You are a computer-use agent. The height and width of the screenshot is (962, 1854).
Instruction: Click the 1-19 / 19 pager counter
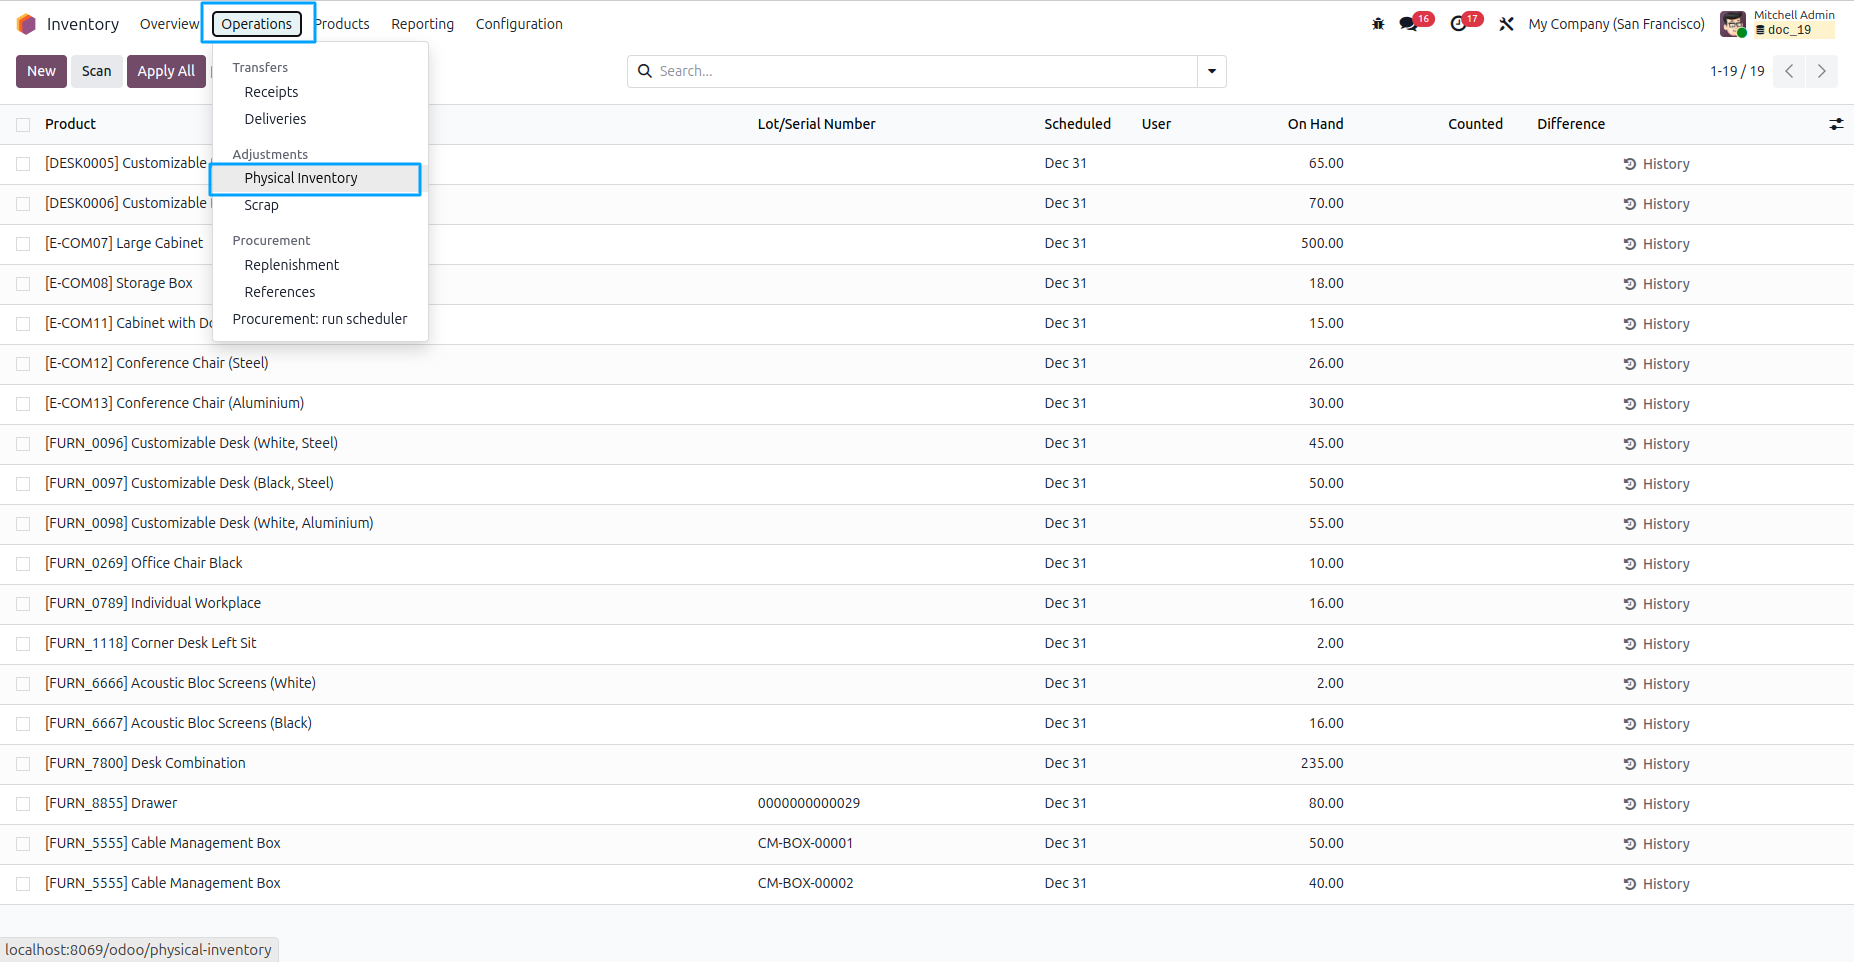(1737, 71)
